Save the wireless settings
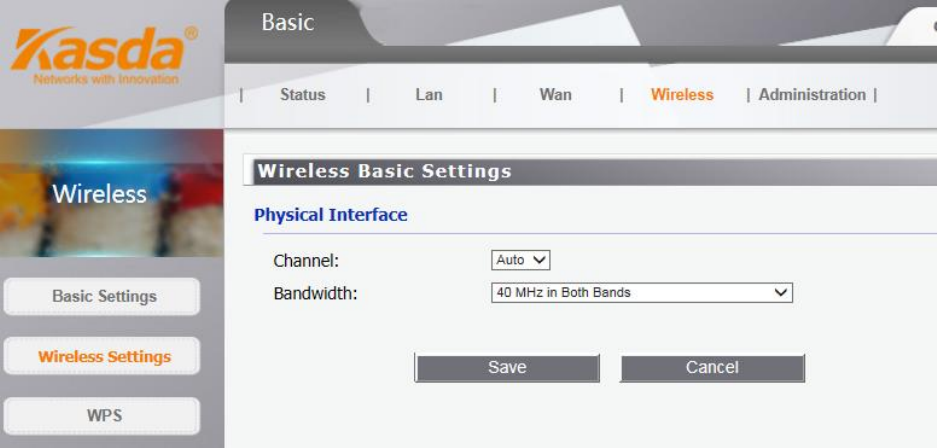 coord(507,368)
